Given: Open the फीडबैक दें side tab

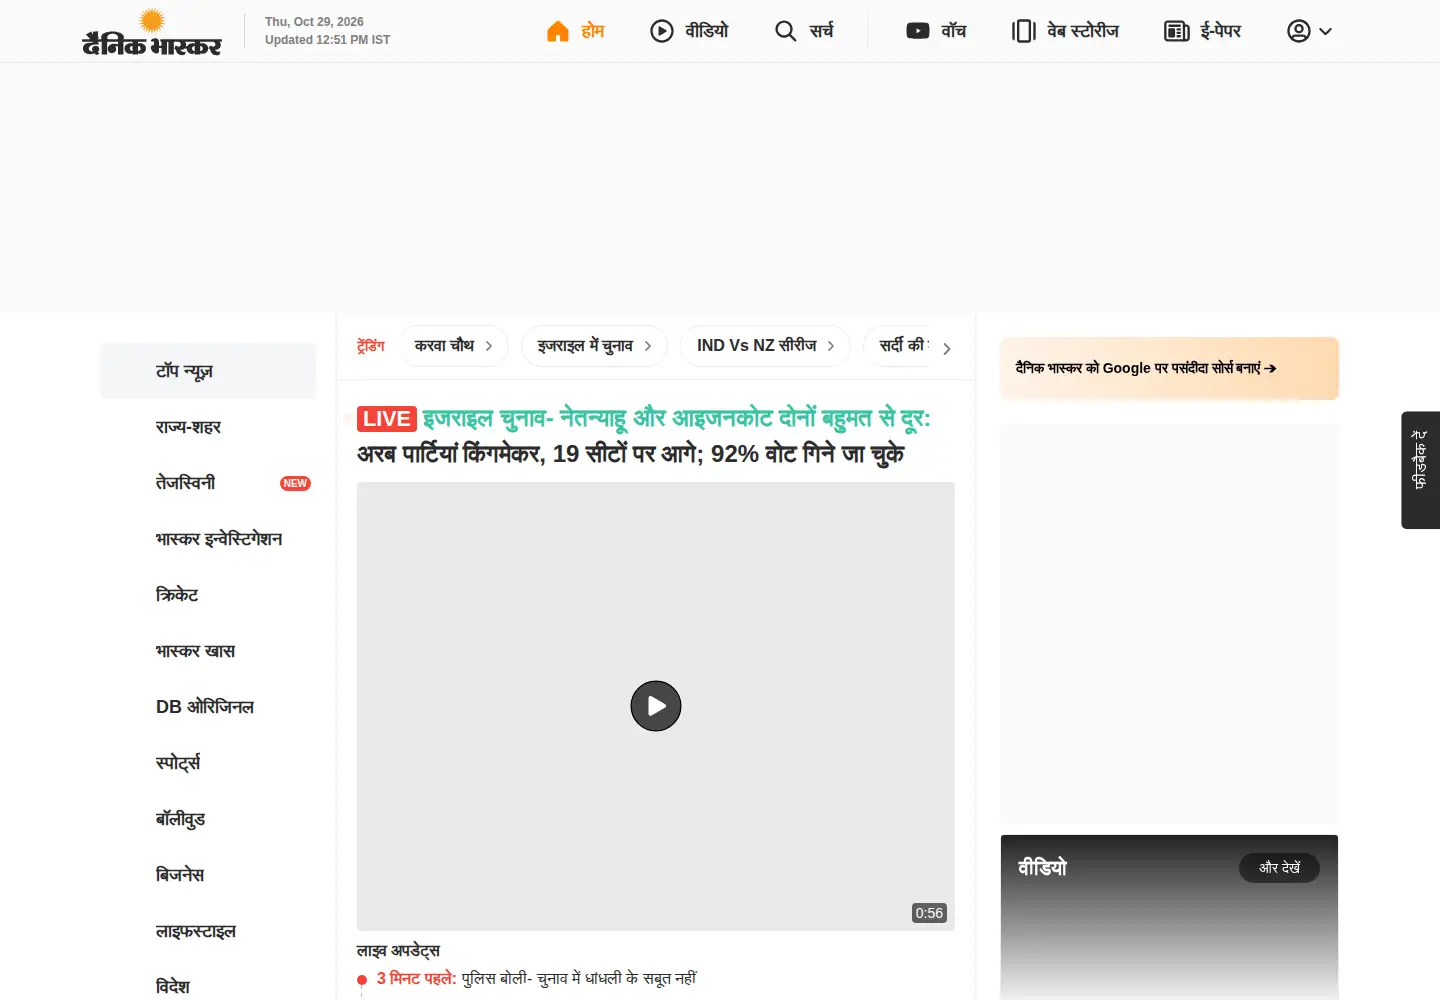Looking at the screenshot, I should tap(1420, 470).
